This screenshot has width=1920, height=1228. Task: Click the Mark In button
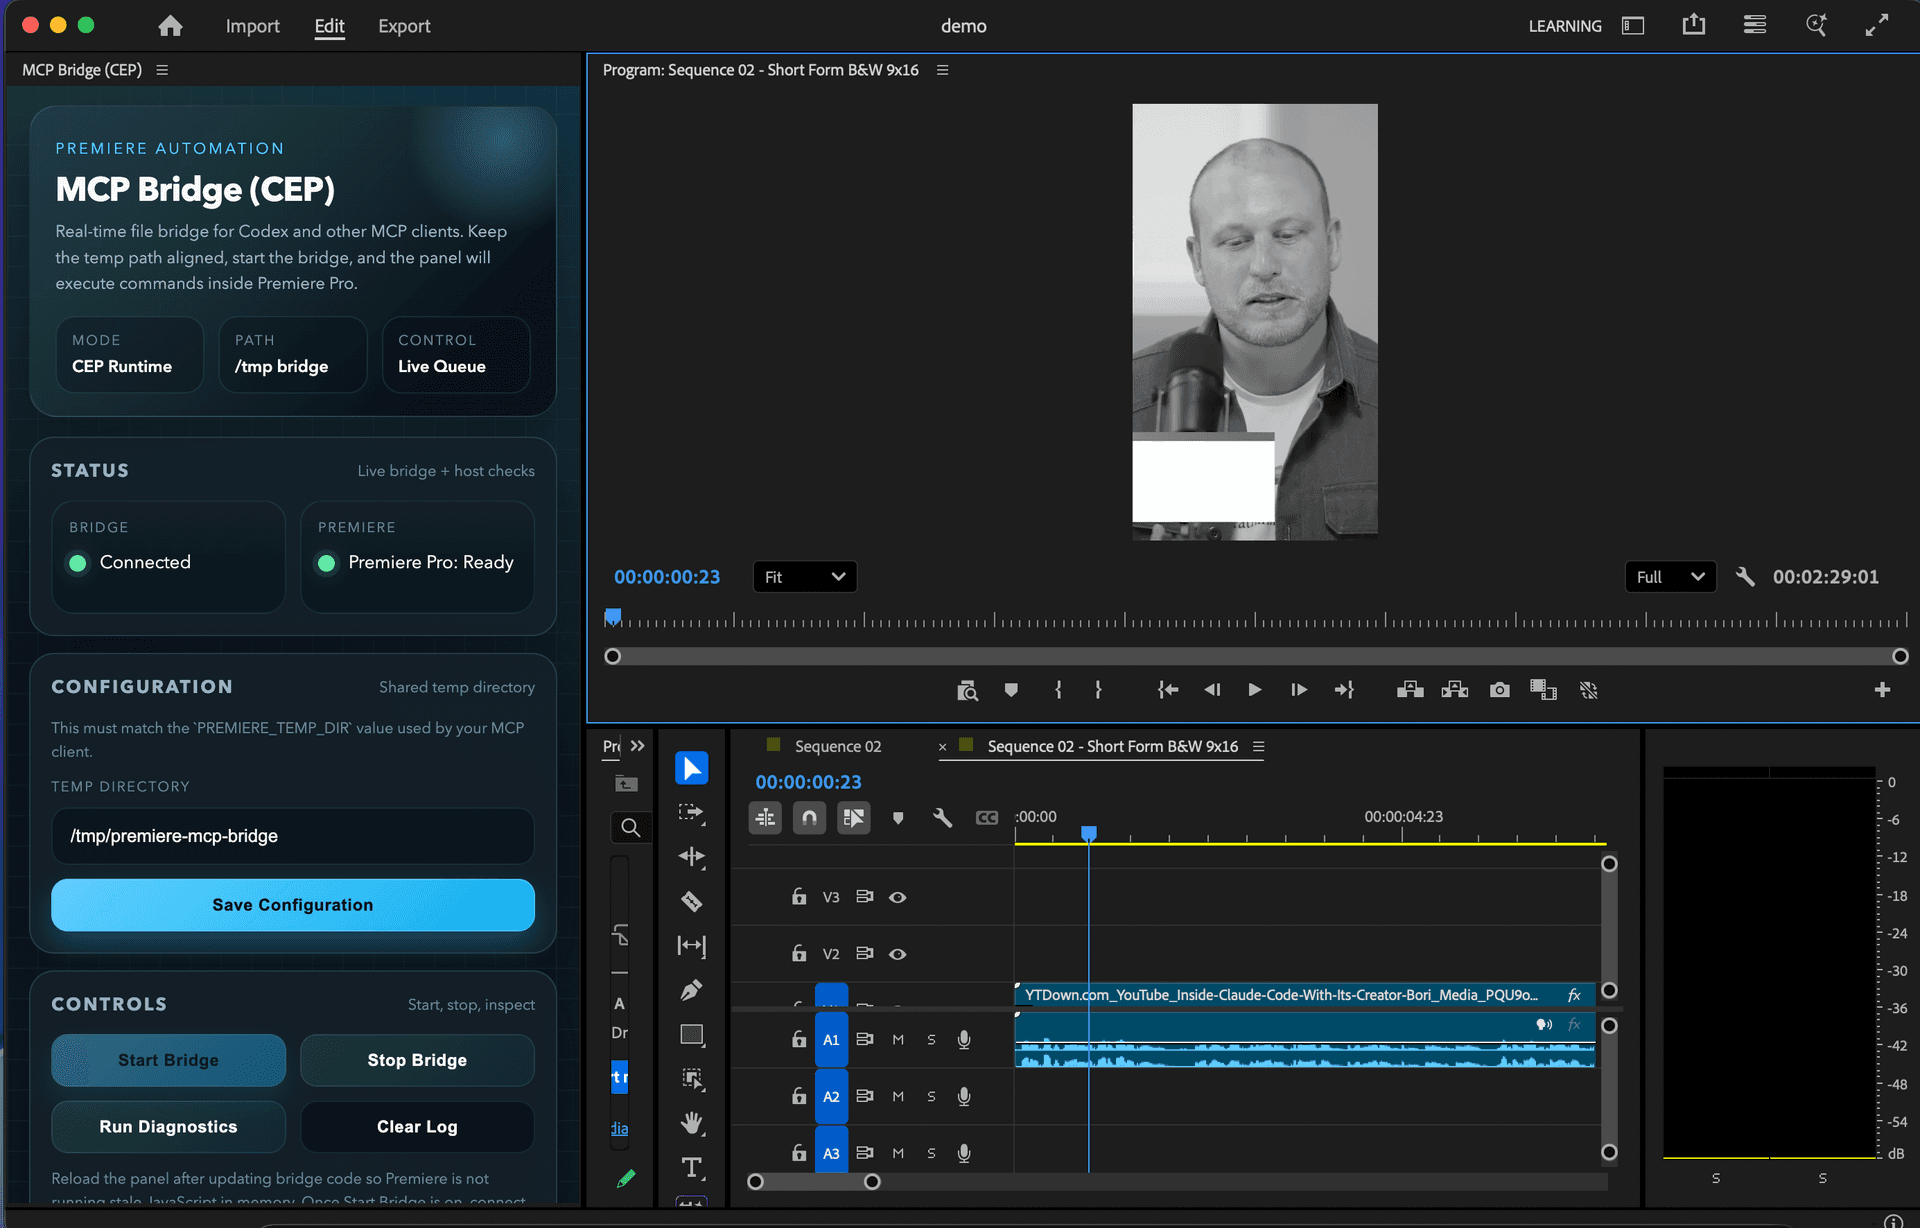tap(1058, 690)
